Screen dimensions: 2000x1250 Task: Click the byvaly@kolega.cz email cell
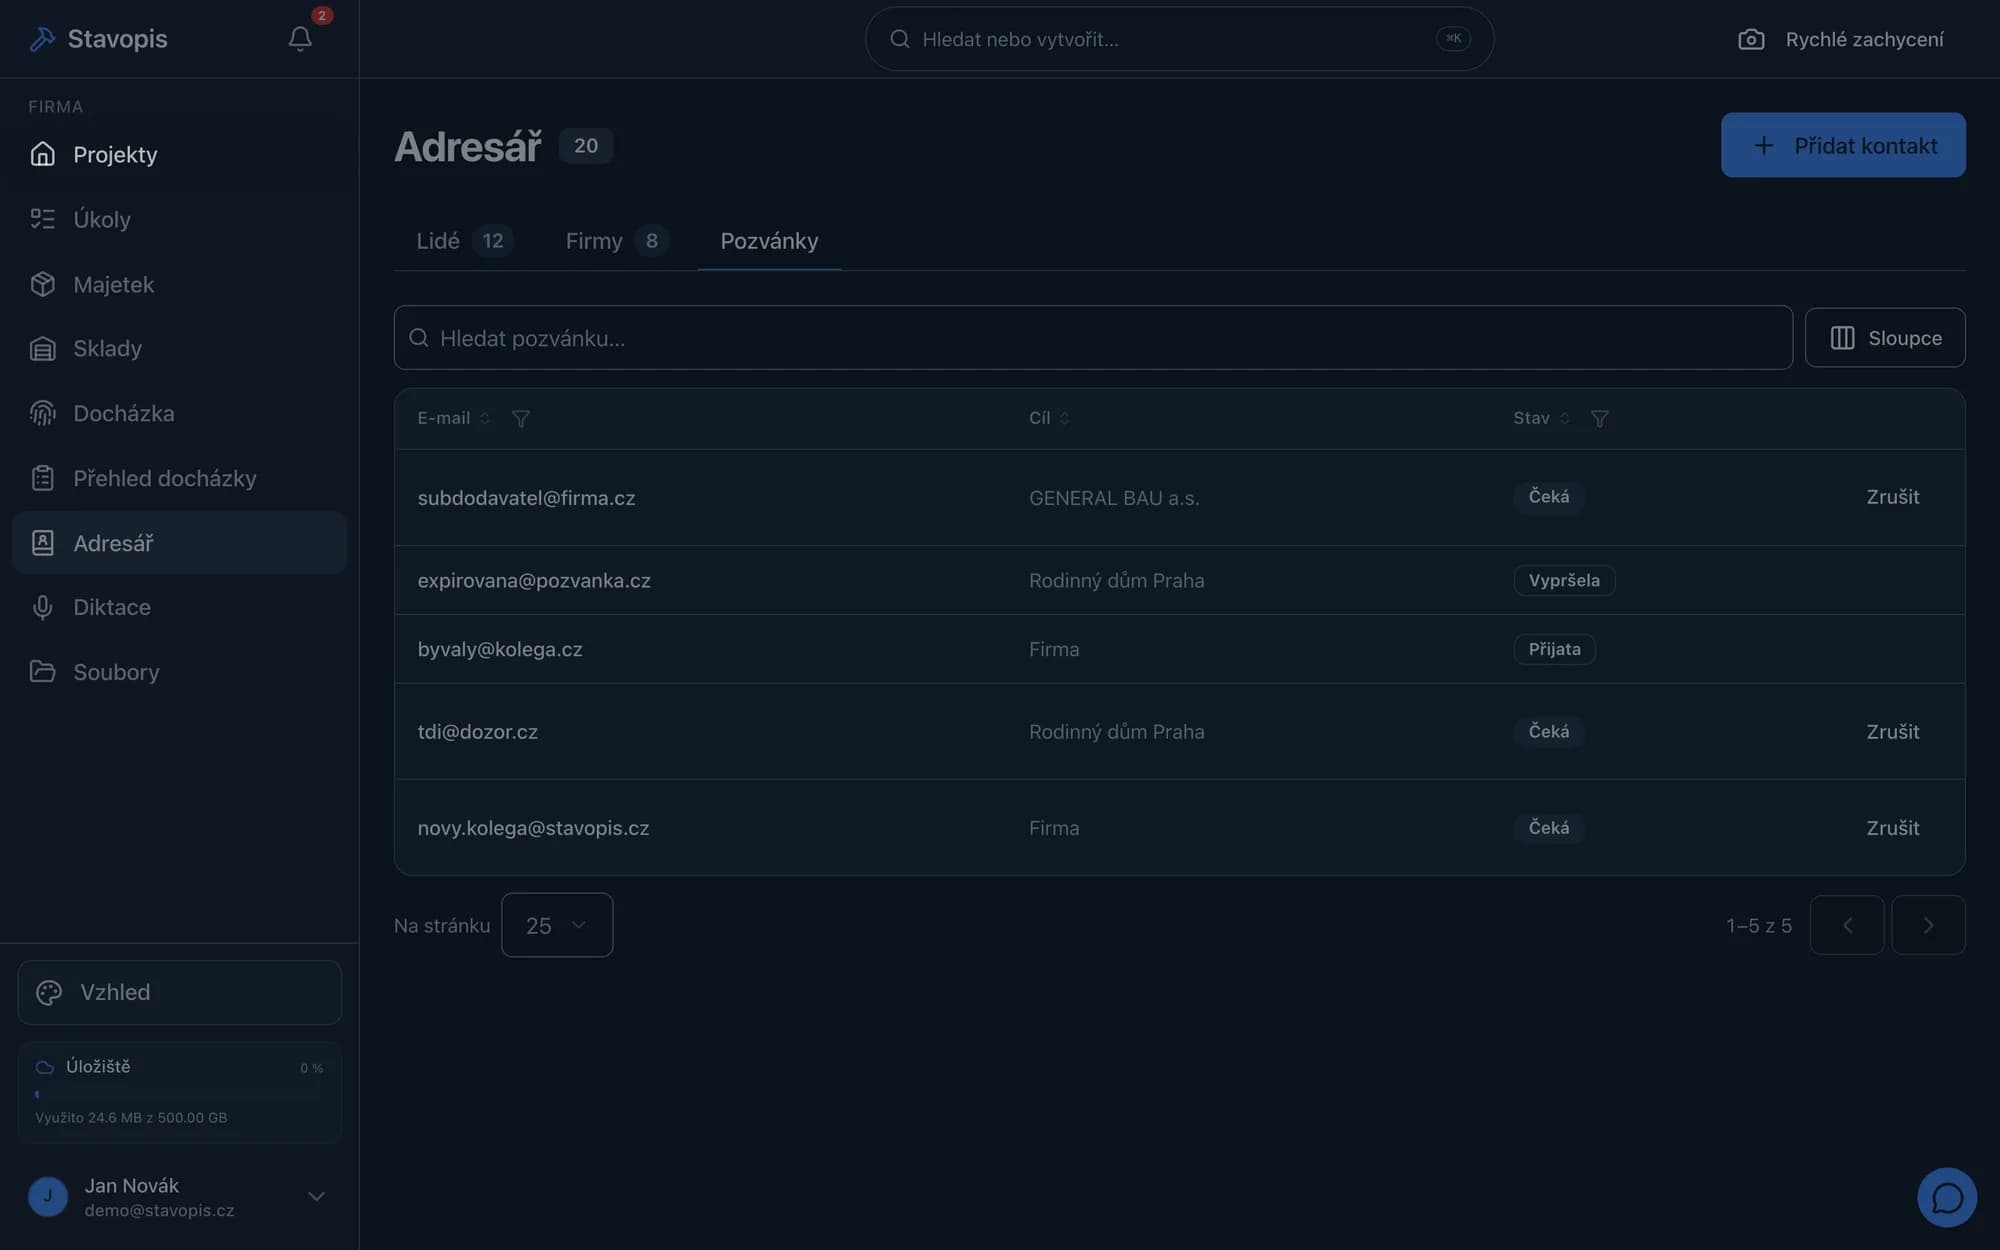(x=500, y=649)
